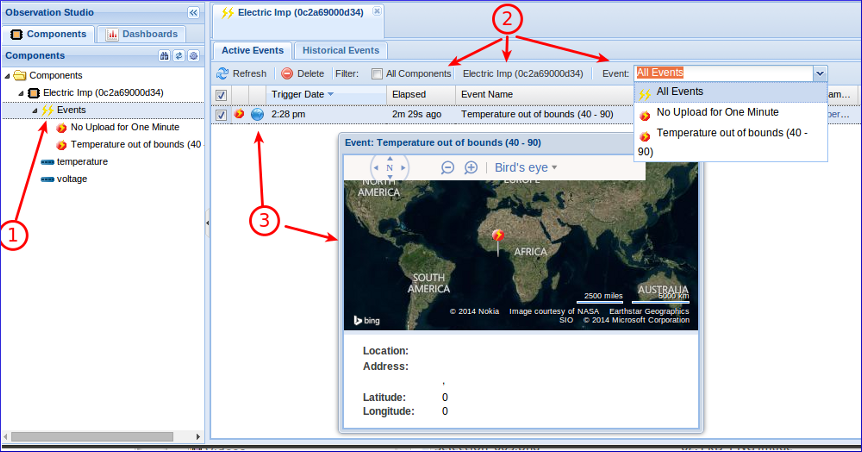Select the voltage item in component tree
Screen dimensions: 862x452
(71, 179)
